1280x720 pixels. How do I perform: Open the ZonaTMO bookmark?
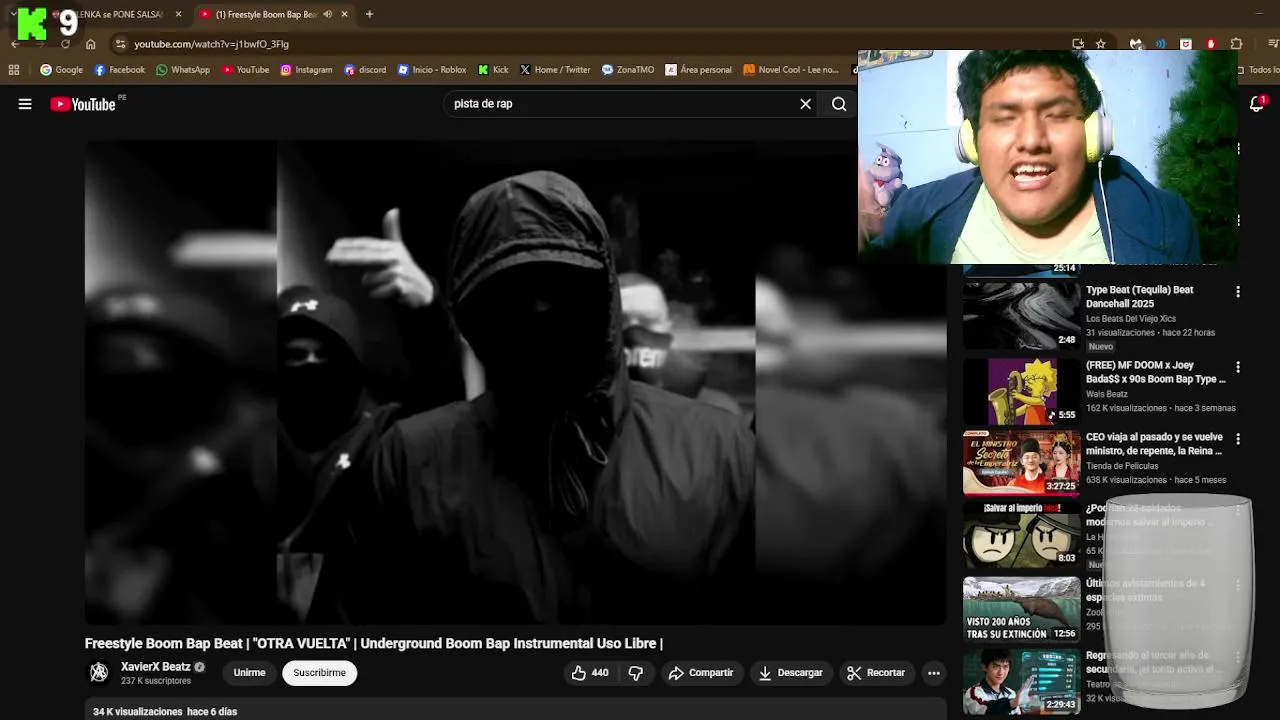pyautogui.click(x=628, y=70)
